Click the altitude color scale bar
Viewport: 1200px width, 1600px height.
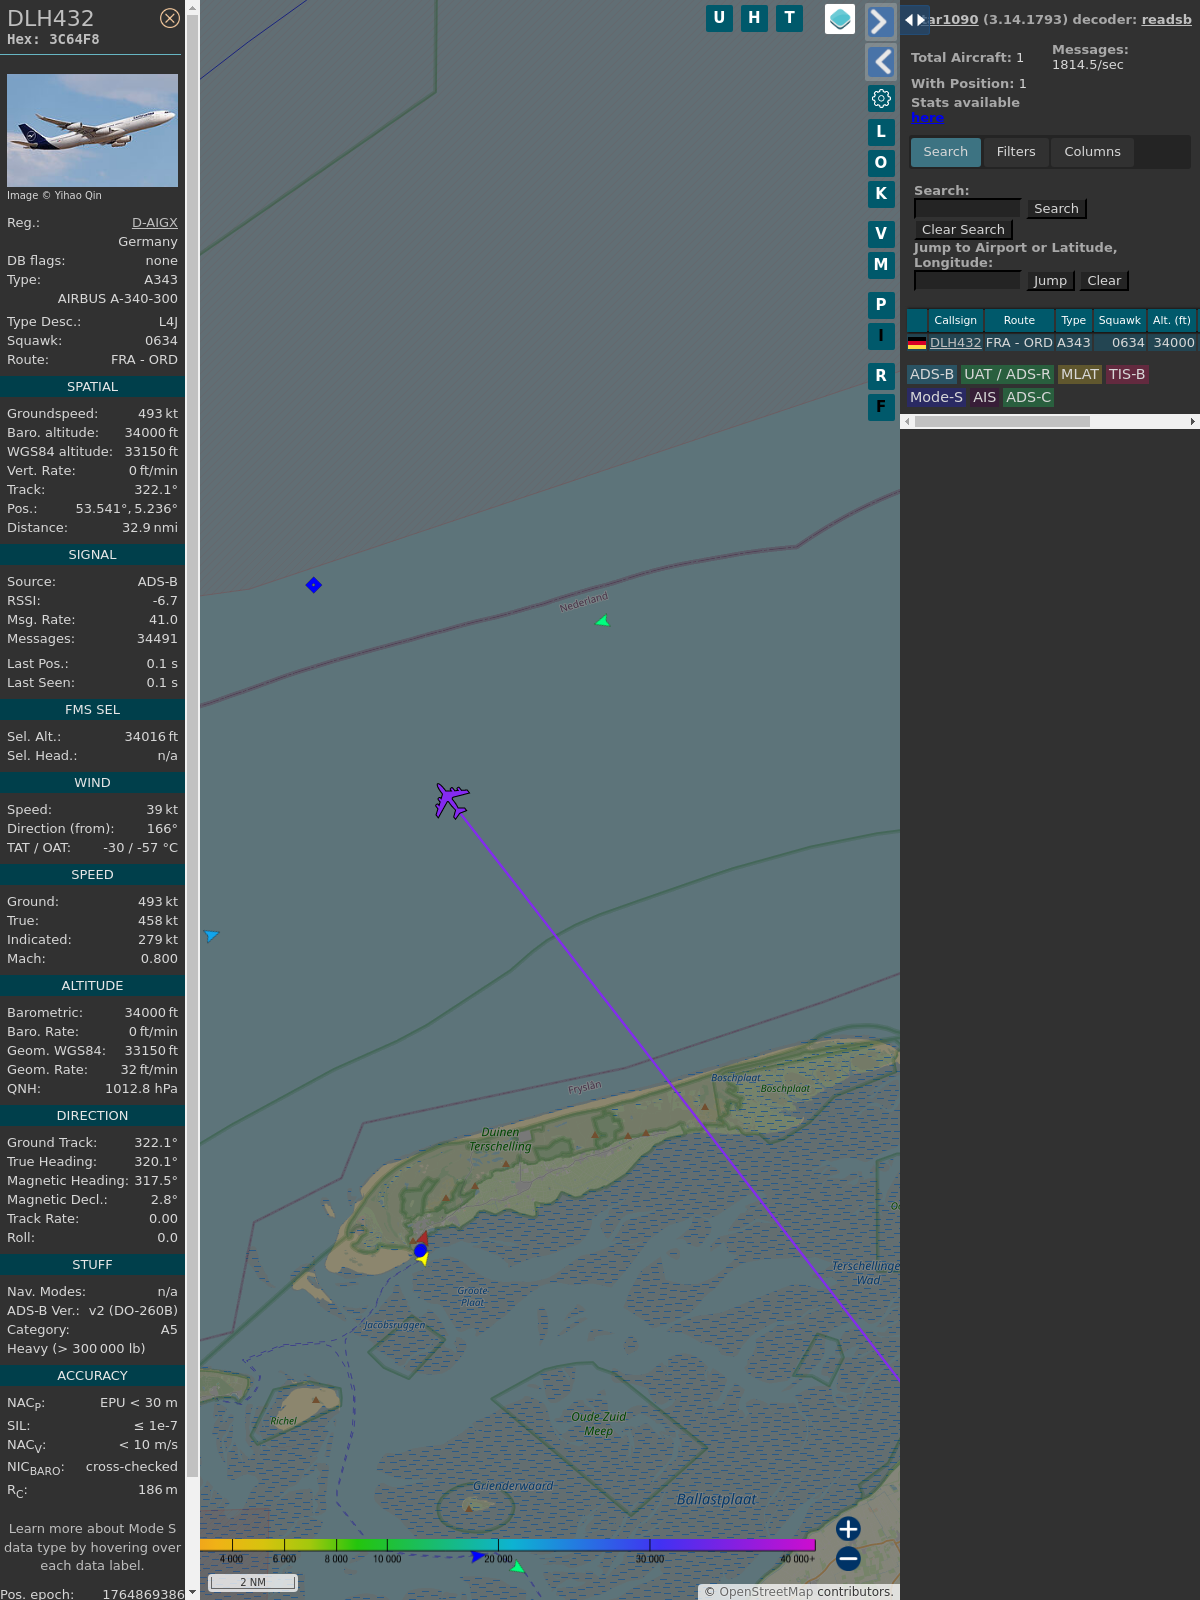[x=507, y=1545]
